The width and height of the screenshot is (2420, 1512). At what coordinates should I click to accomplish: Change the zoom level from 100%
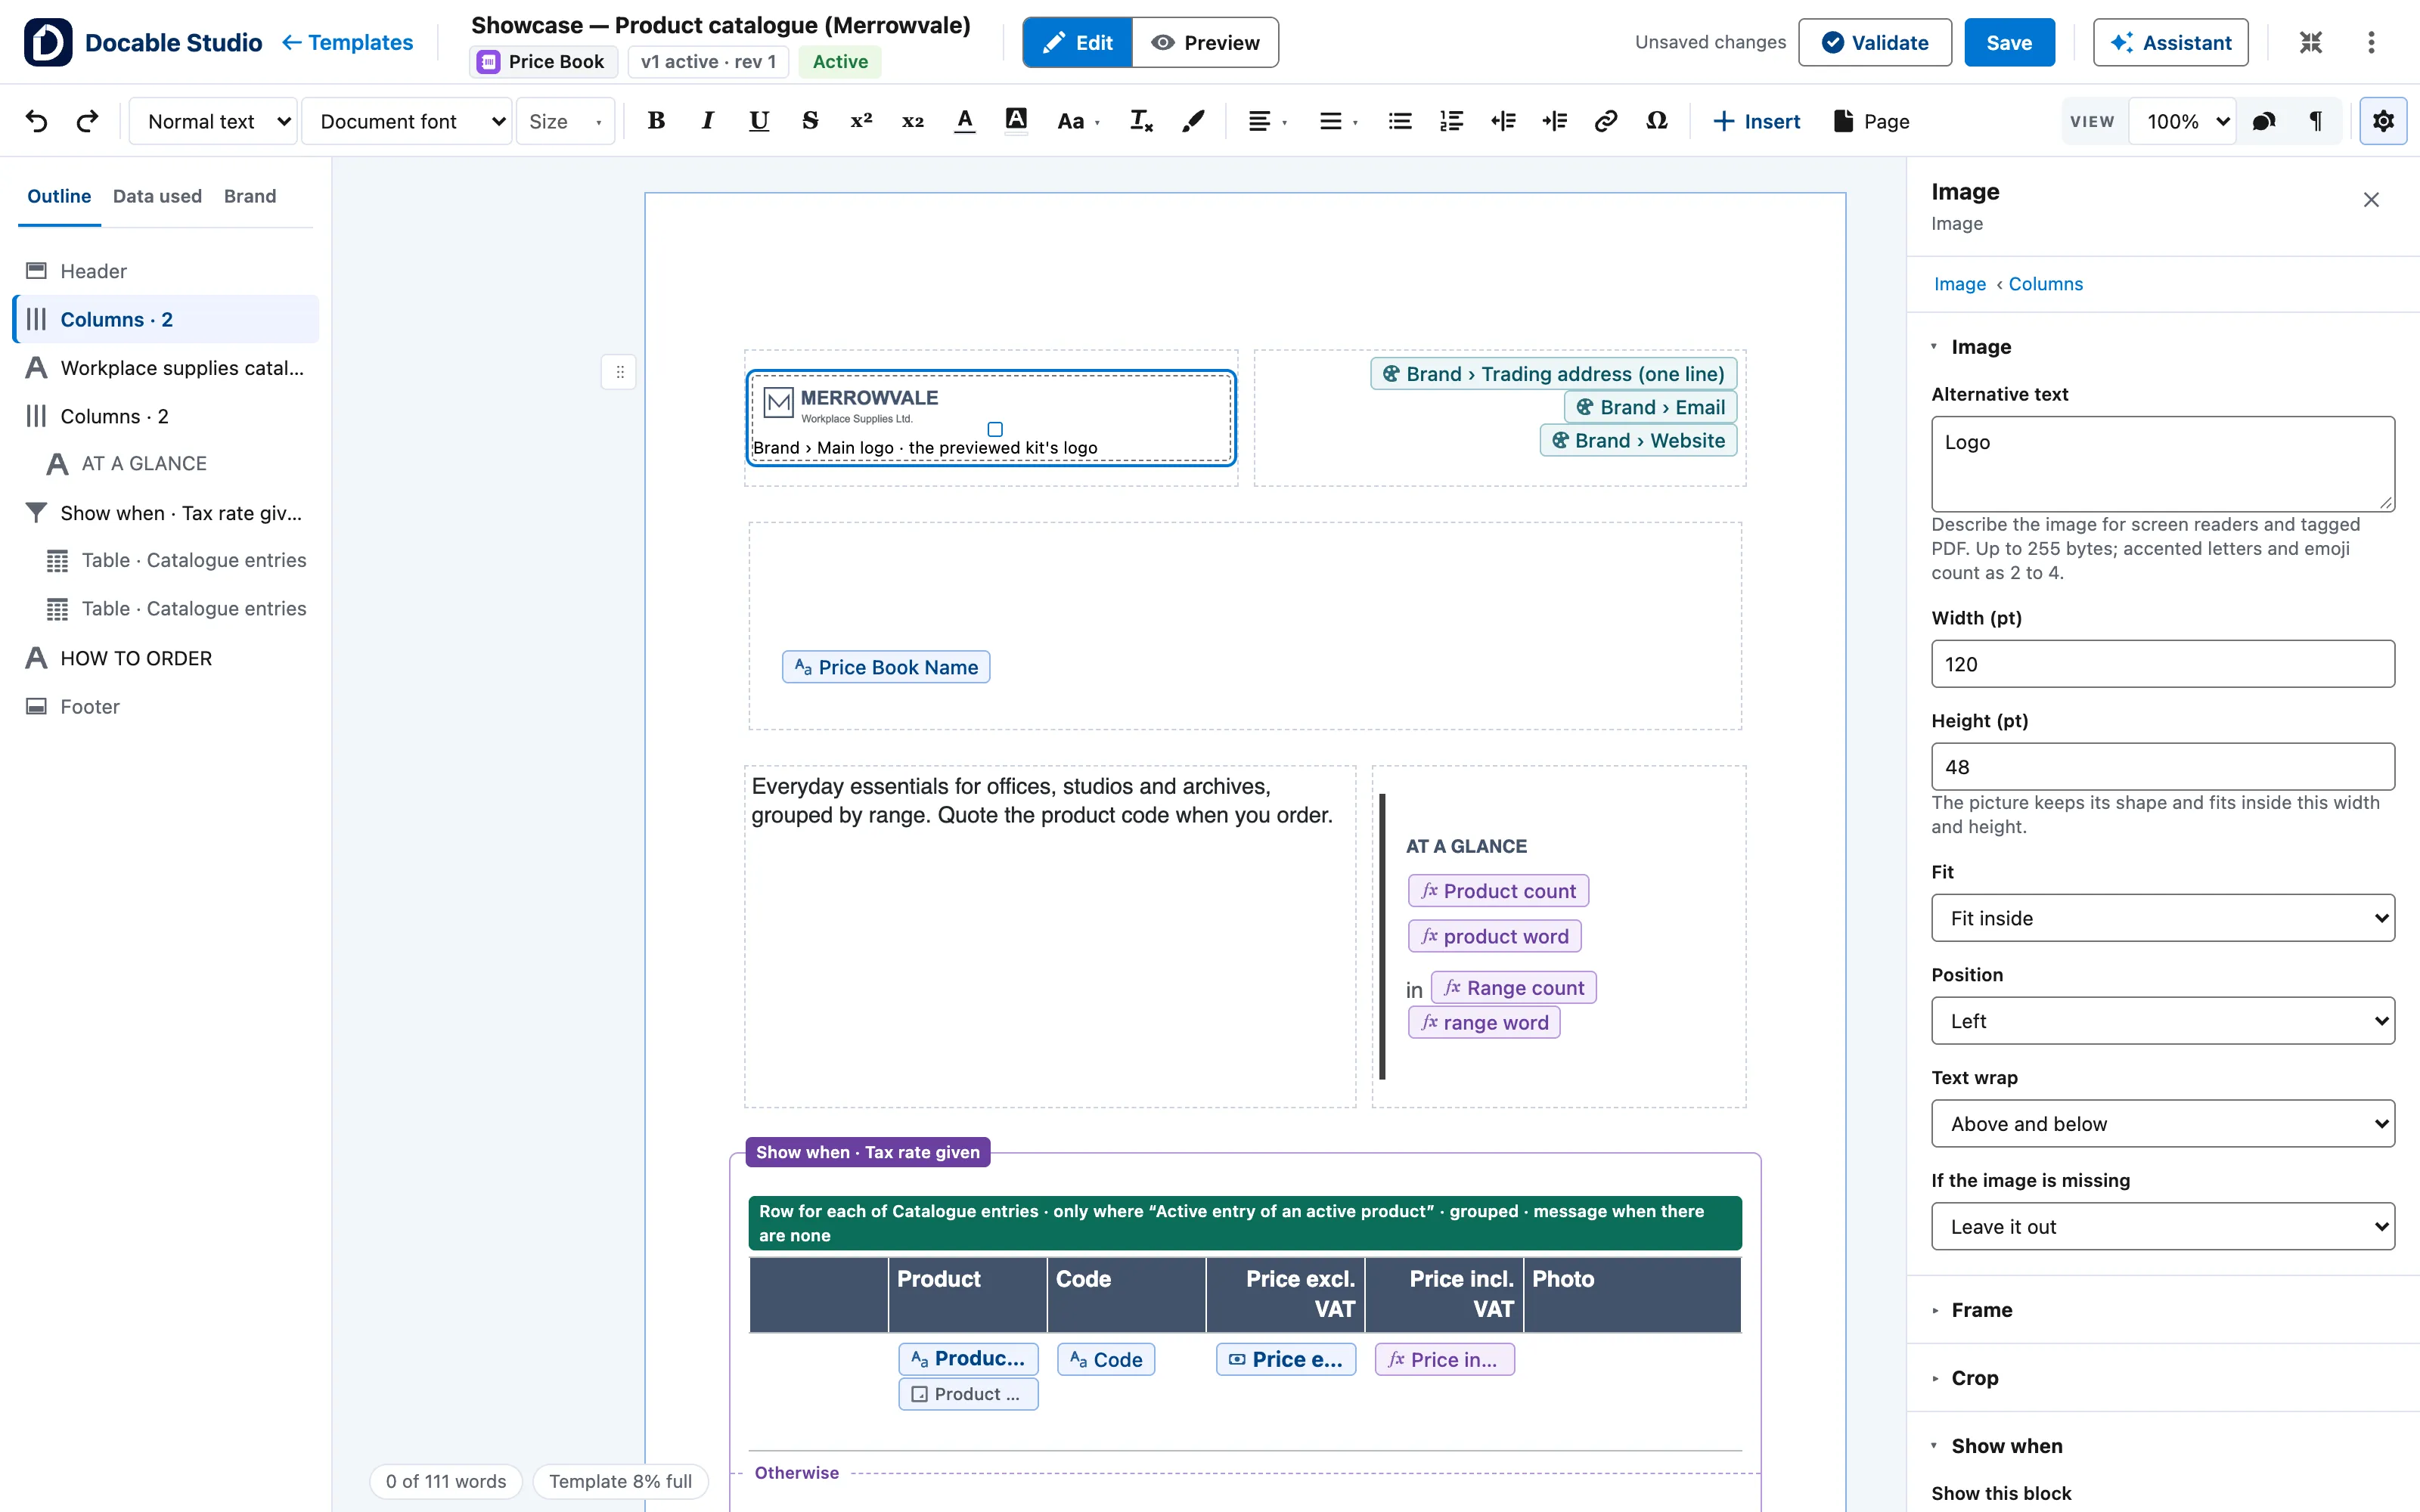2184,121
